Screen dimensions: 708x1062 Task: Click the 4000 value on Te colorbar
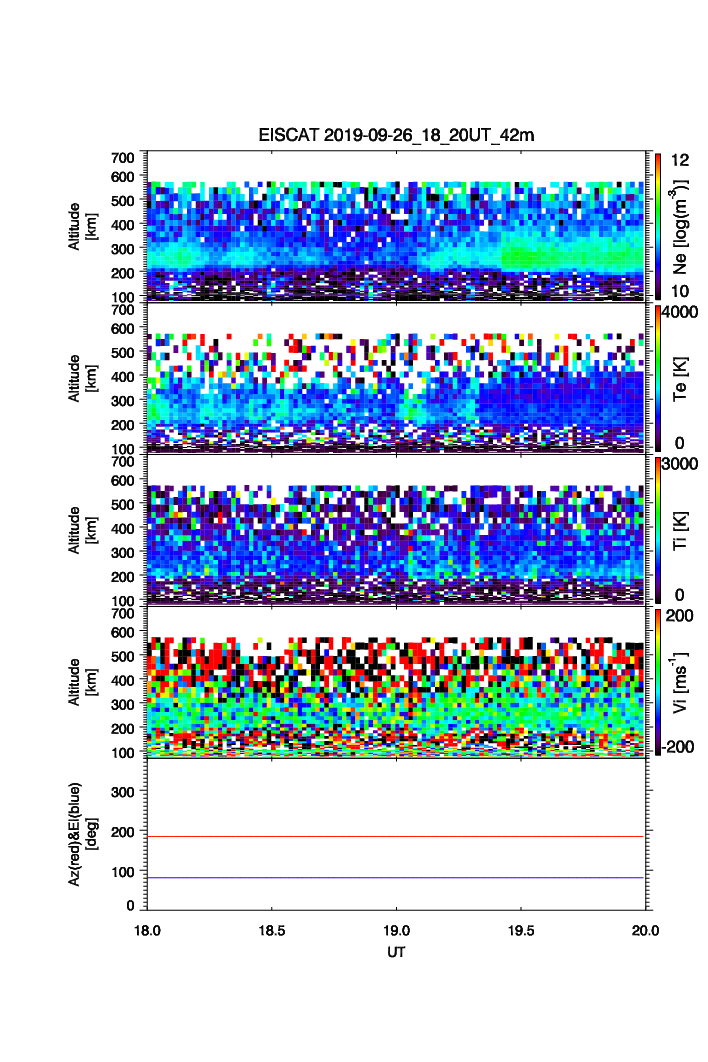(682, 311)
